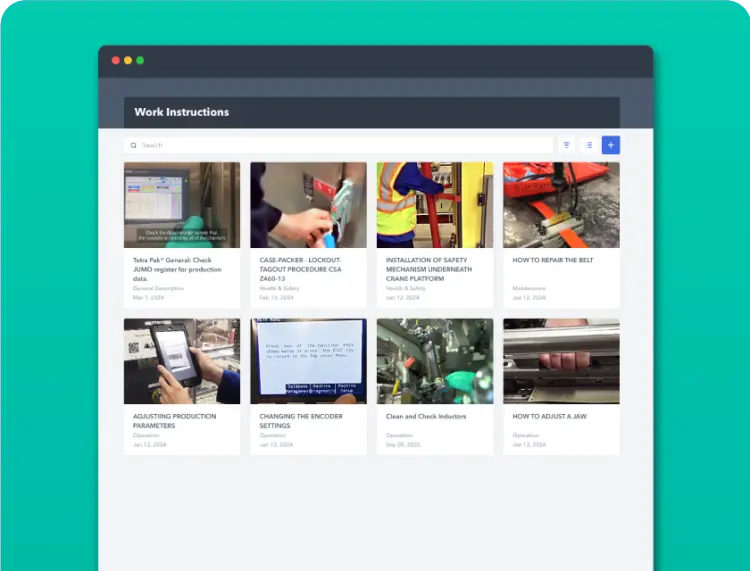Select title 'Tetra Pak General: Check JUMO register'

coord(177,269)
